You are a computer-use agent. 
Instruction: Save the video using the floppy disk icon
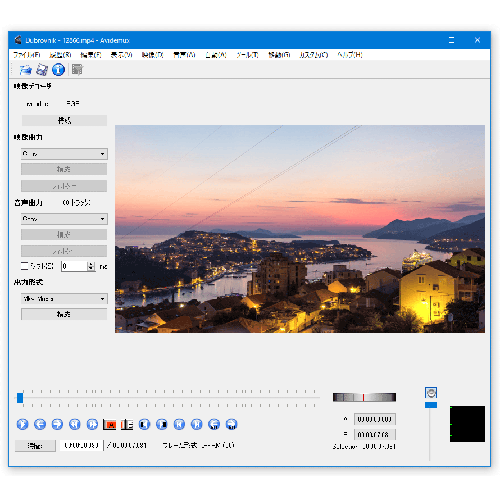[x=42, y=70]
